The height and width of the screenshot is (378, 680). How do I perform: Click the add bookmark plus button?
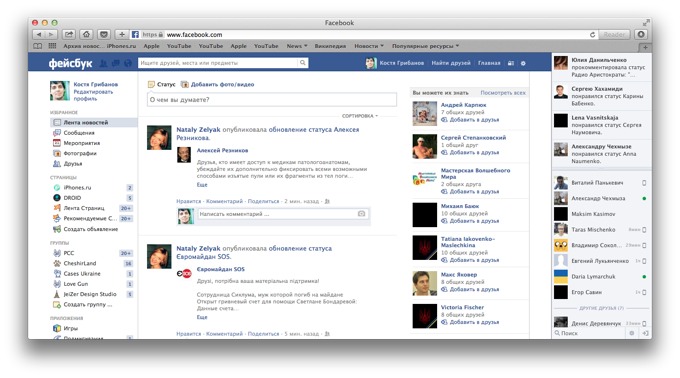(x=122, y=34)
